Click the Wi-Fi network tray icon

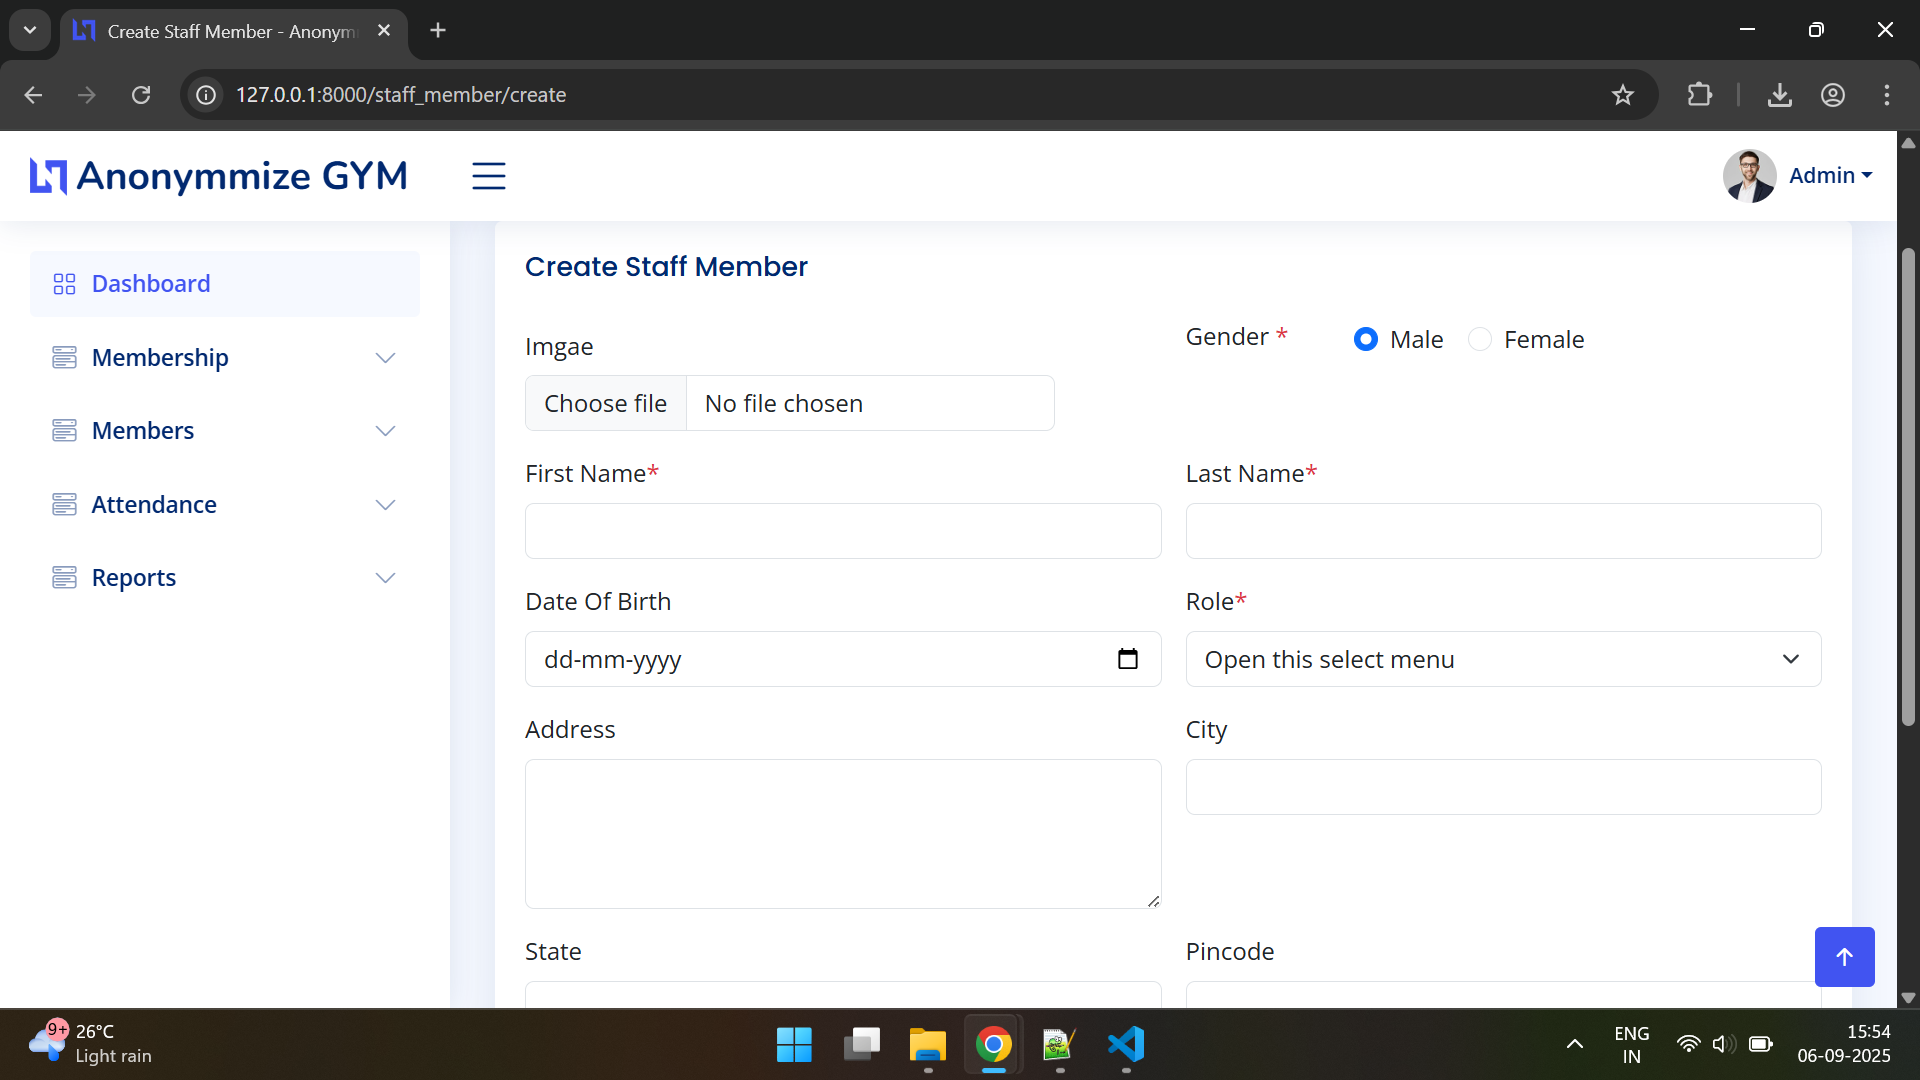point(1688,1045)
